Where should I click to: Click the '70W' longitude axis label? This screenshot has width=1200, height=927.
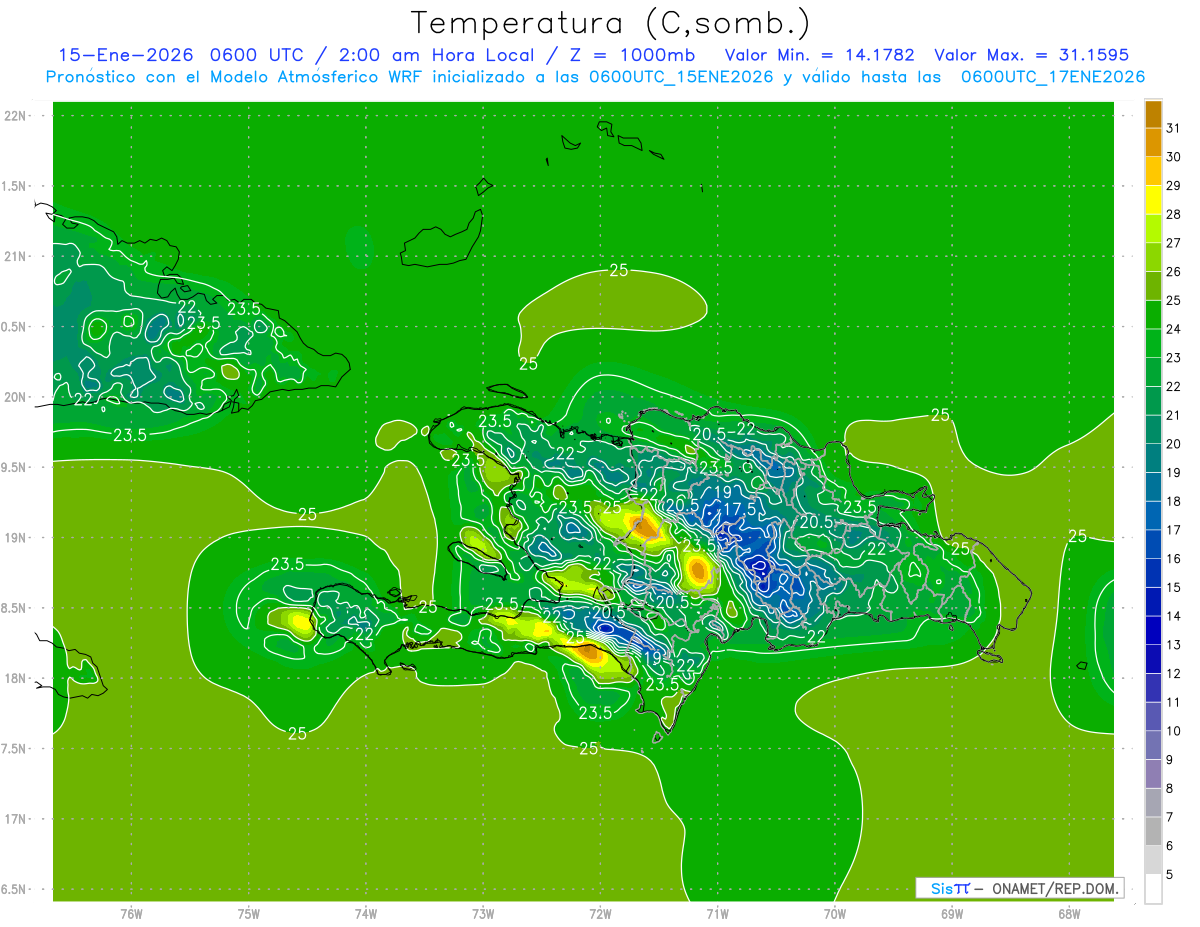tap(835, 913)
